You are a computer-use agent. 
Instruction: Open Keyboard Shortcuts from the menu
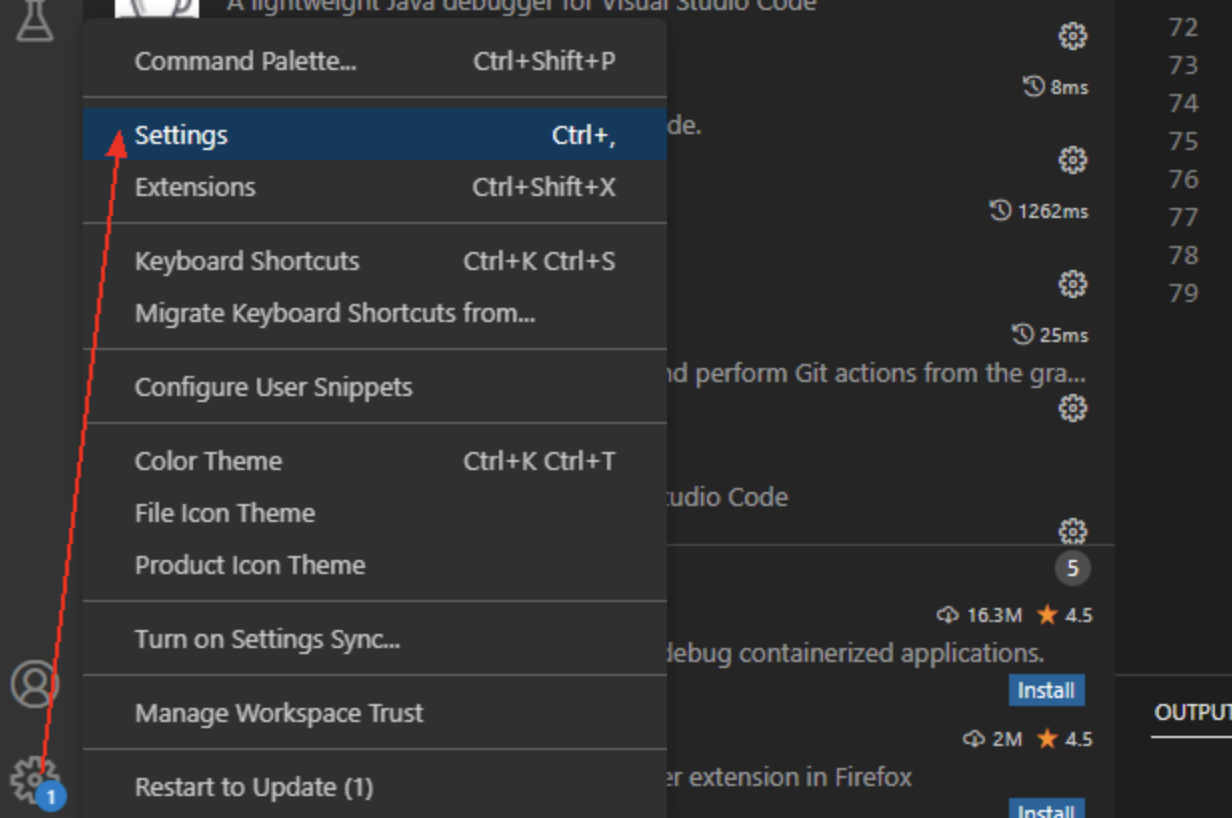375,261
